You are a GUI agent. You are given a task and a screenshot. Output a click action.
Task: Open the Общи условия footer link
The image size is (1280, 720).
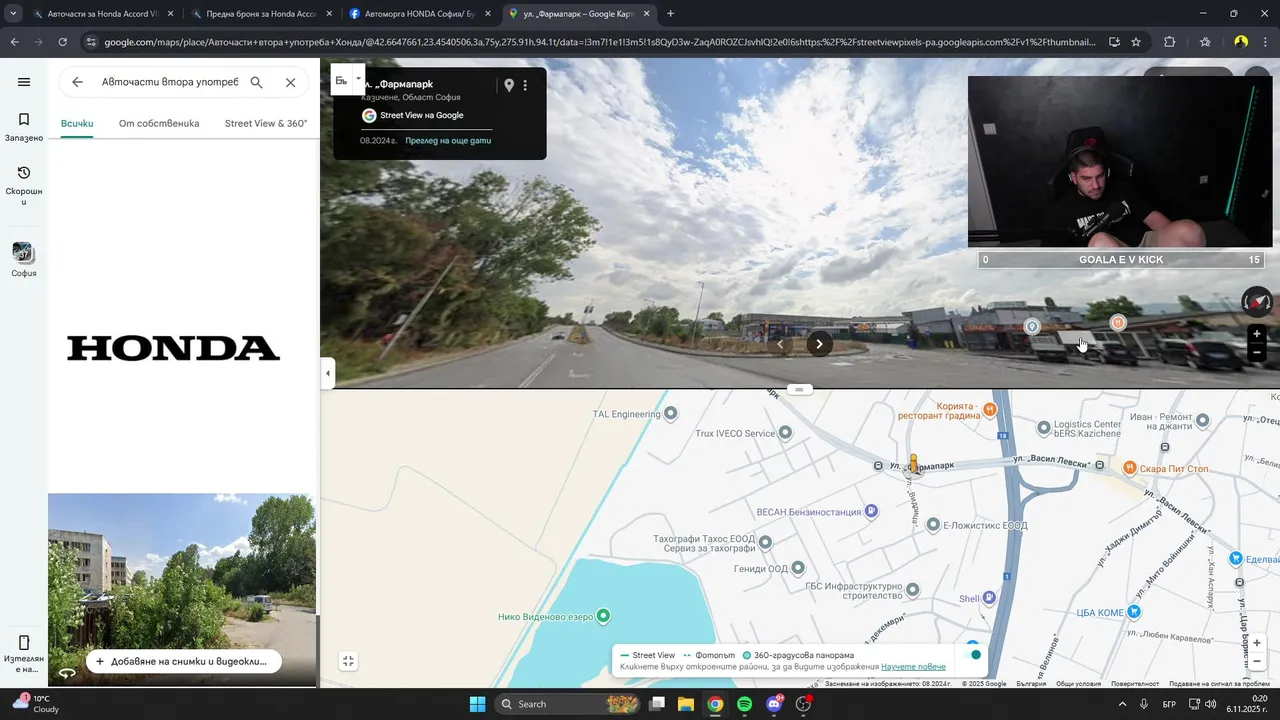click(1078, 684)
